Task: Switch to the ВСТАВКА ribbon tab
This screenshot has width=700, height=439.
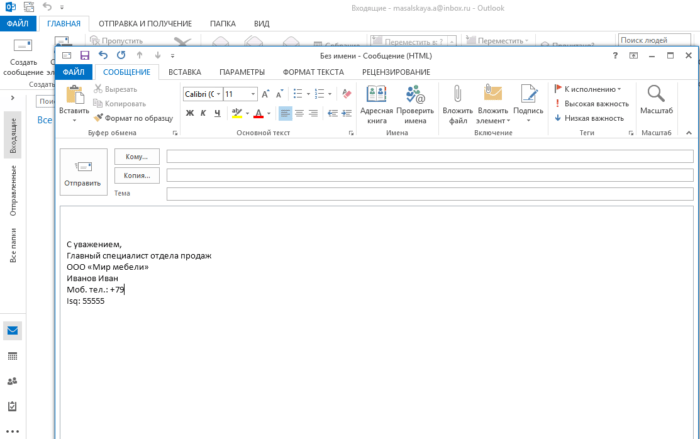Action: (x=185, y=72)
